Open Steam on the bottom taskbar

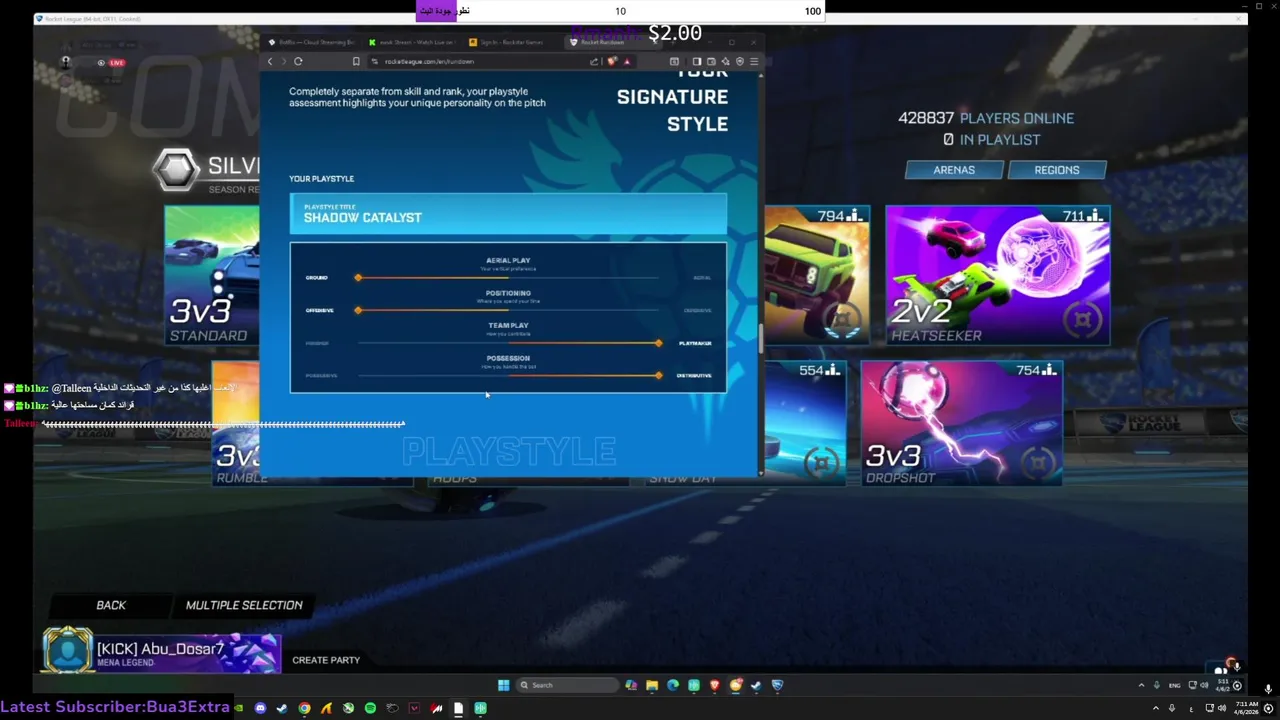coord(282,708)
